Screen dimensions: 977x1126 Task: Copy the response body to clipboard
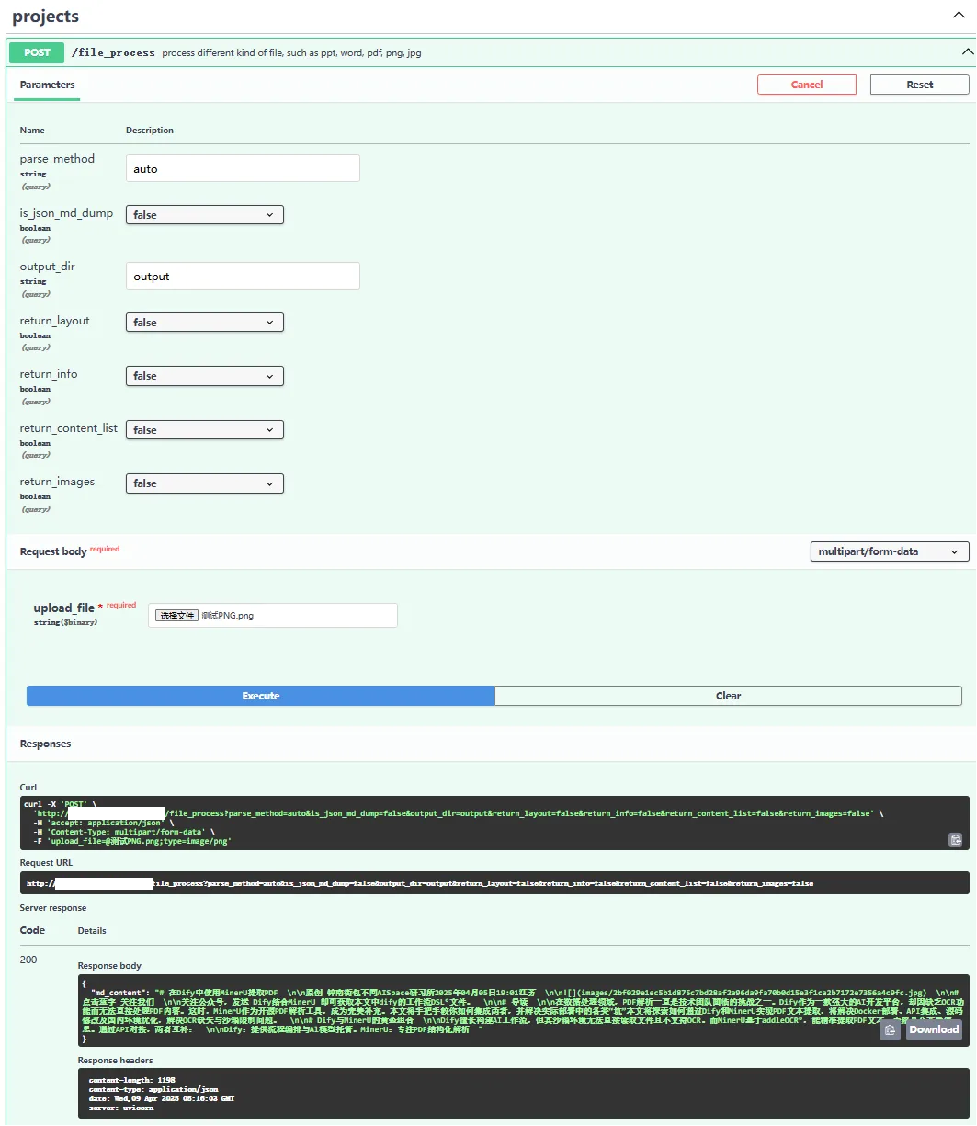click(890, 1030)
